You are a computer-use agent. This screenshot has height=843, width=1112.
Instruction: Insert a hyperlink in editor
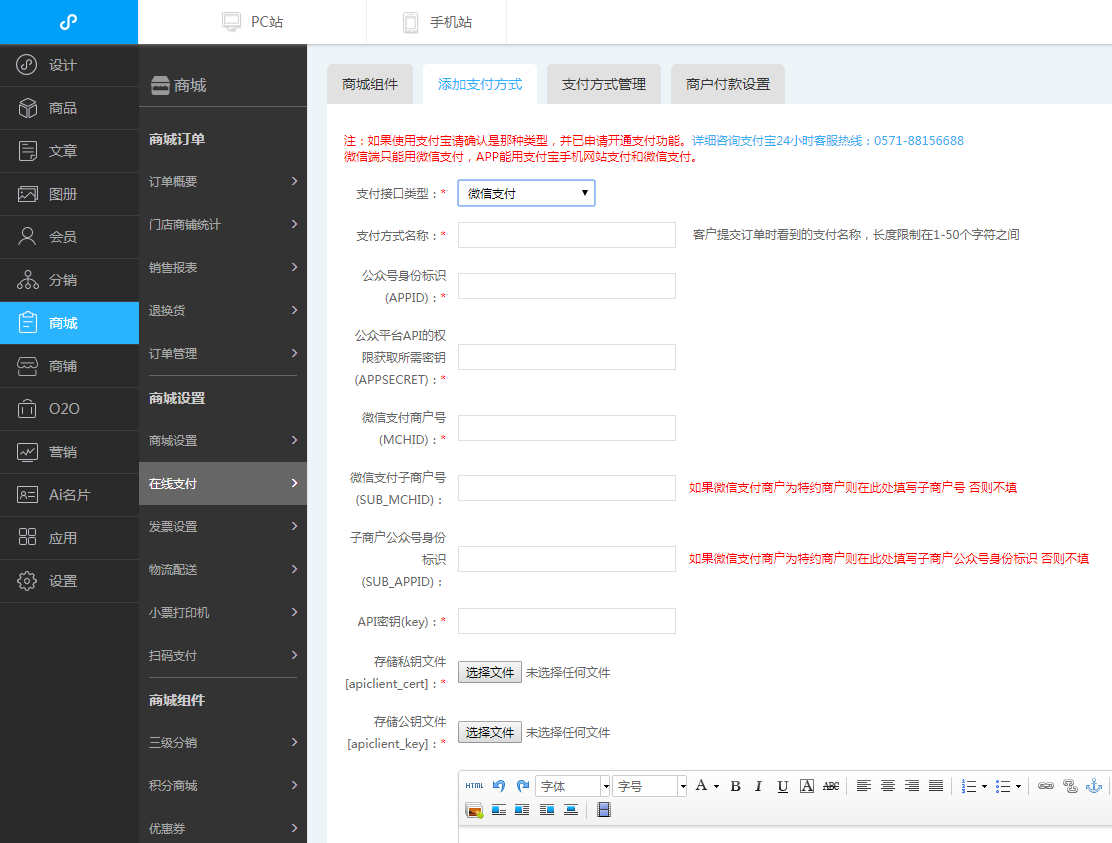click(x=1045, y=786)
